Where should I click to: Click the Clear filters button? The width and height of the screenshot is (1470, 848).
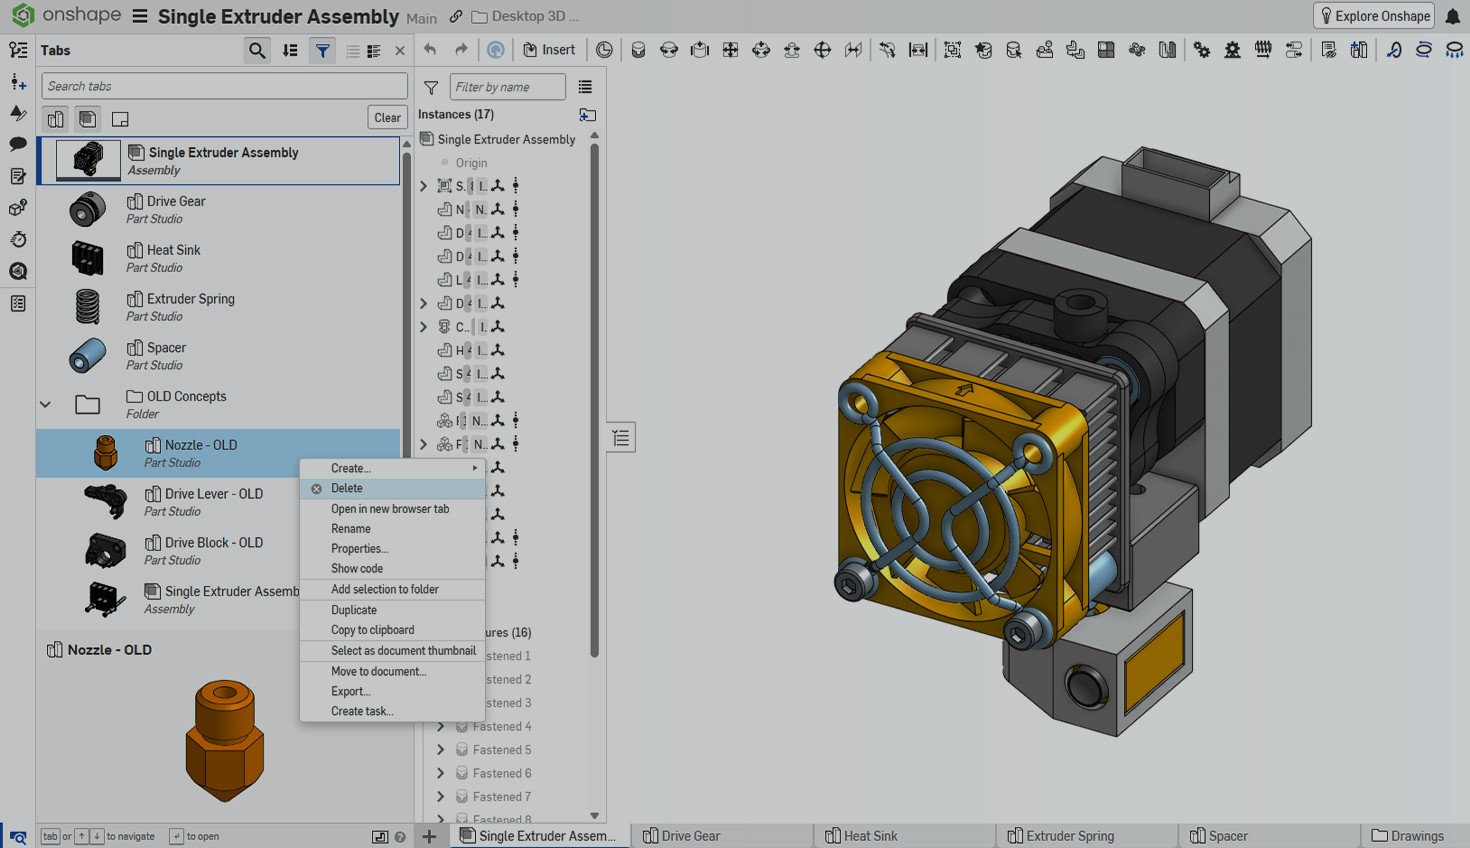point(388,118)
